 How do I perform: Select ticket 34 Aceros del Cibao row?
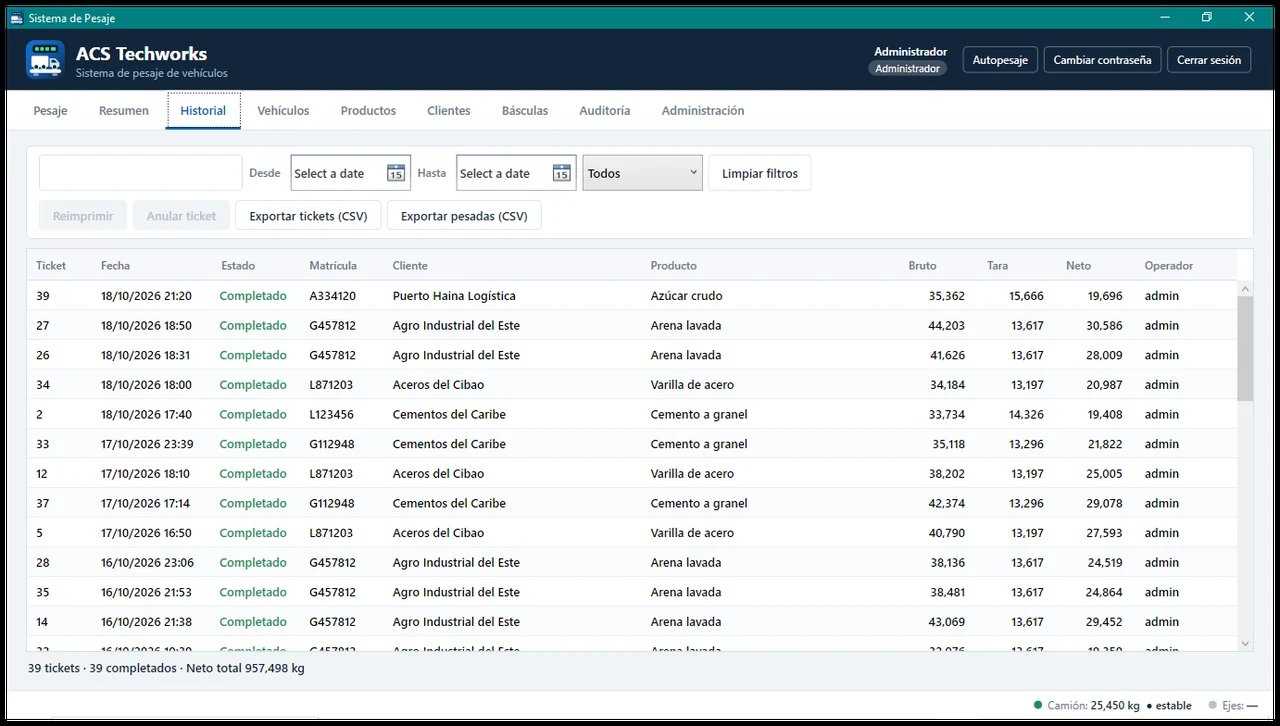(632, 385)
